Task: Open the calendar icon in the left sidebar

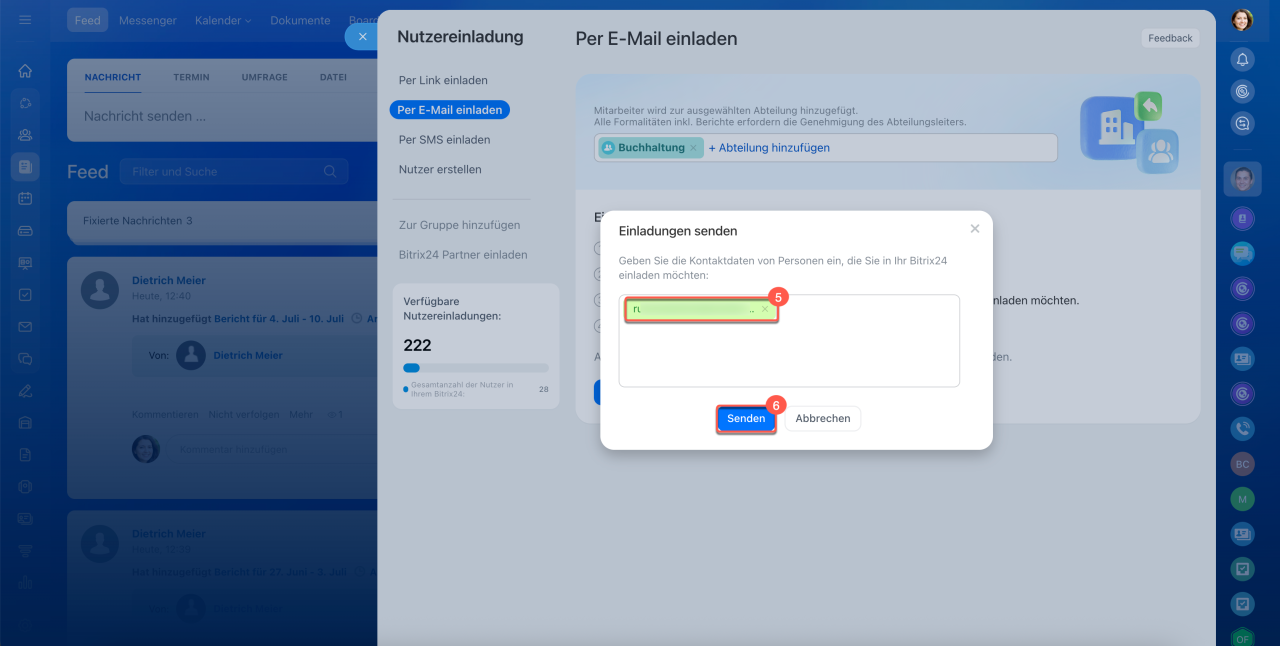Action: (25, 199)
